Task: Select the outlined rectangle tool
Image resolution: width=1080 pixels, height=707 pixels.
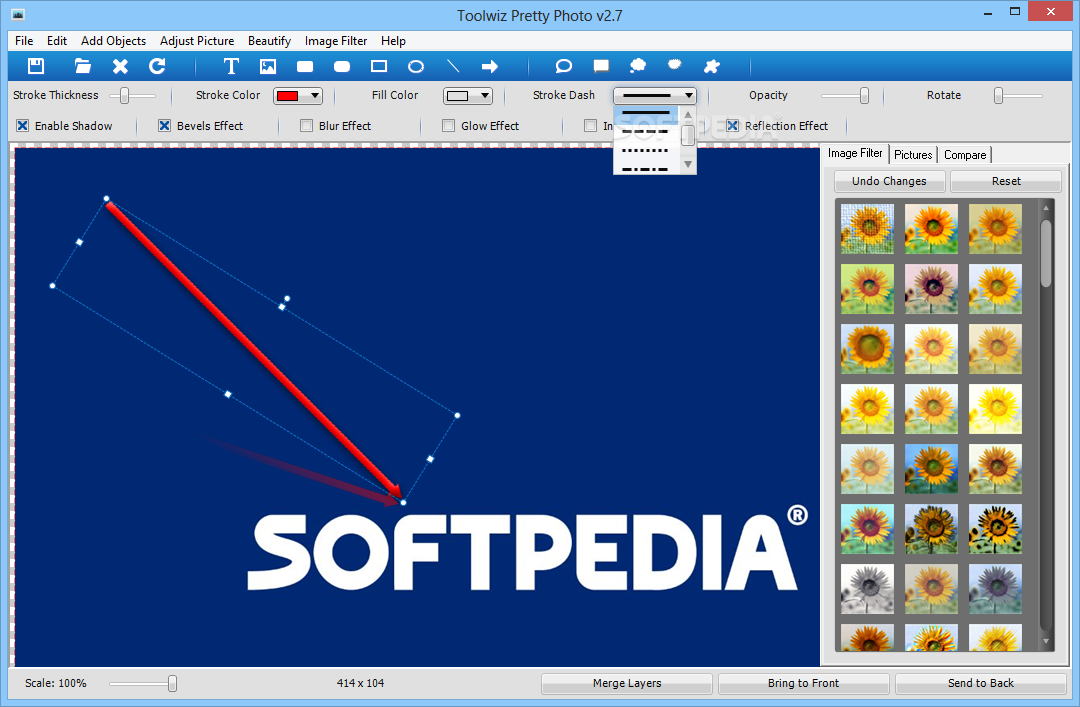Action: click(x=379, y=66)
